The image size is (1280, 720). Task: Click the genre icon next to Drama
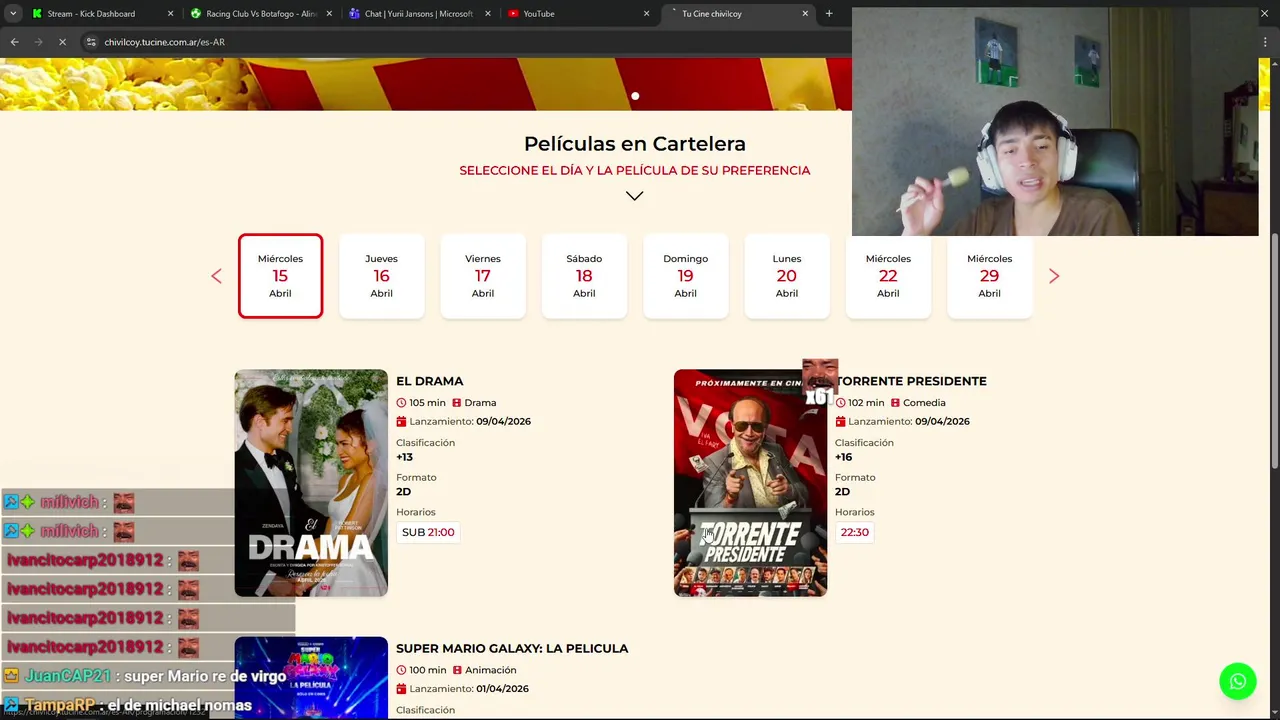coord(457,403)
